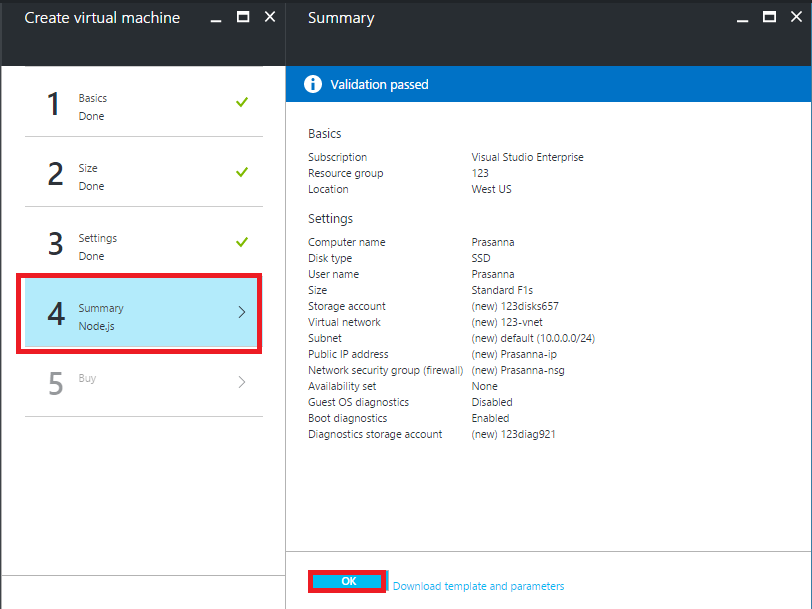Image resolution: width=812 pixels, height=609 pixels.
Task: Open step 1 Basics
Action: tap(140, 102)
